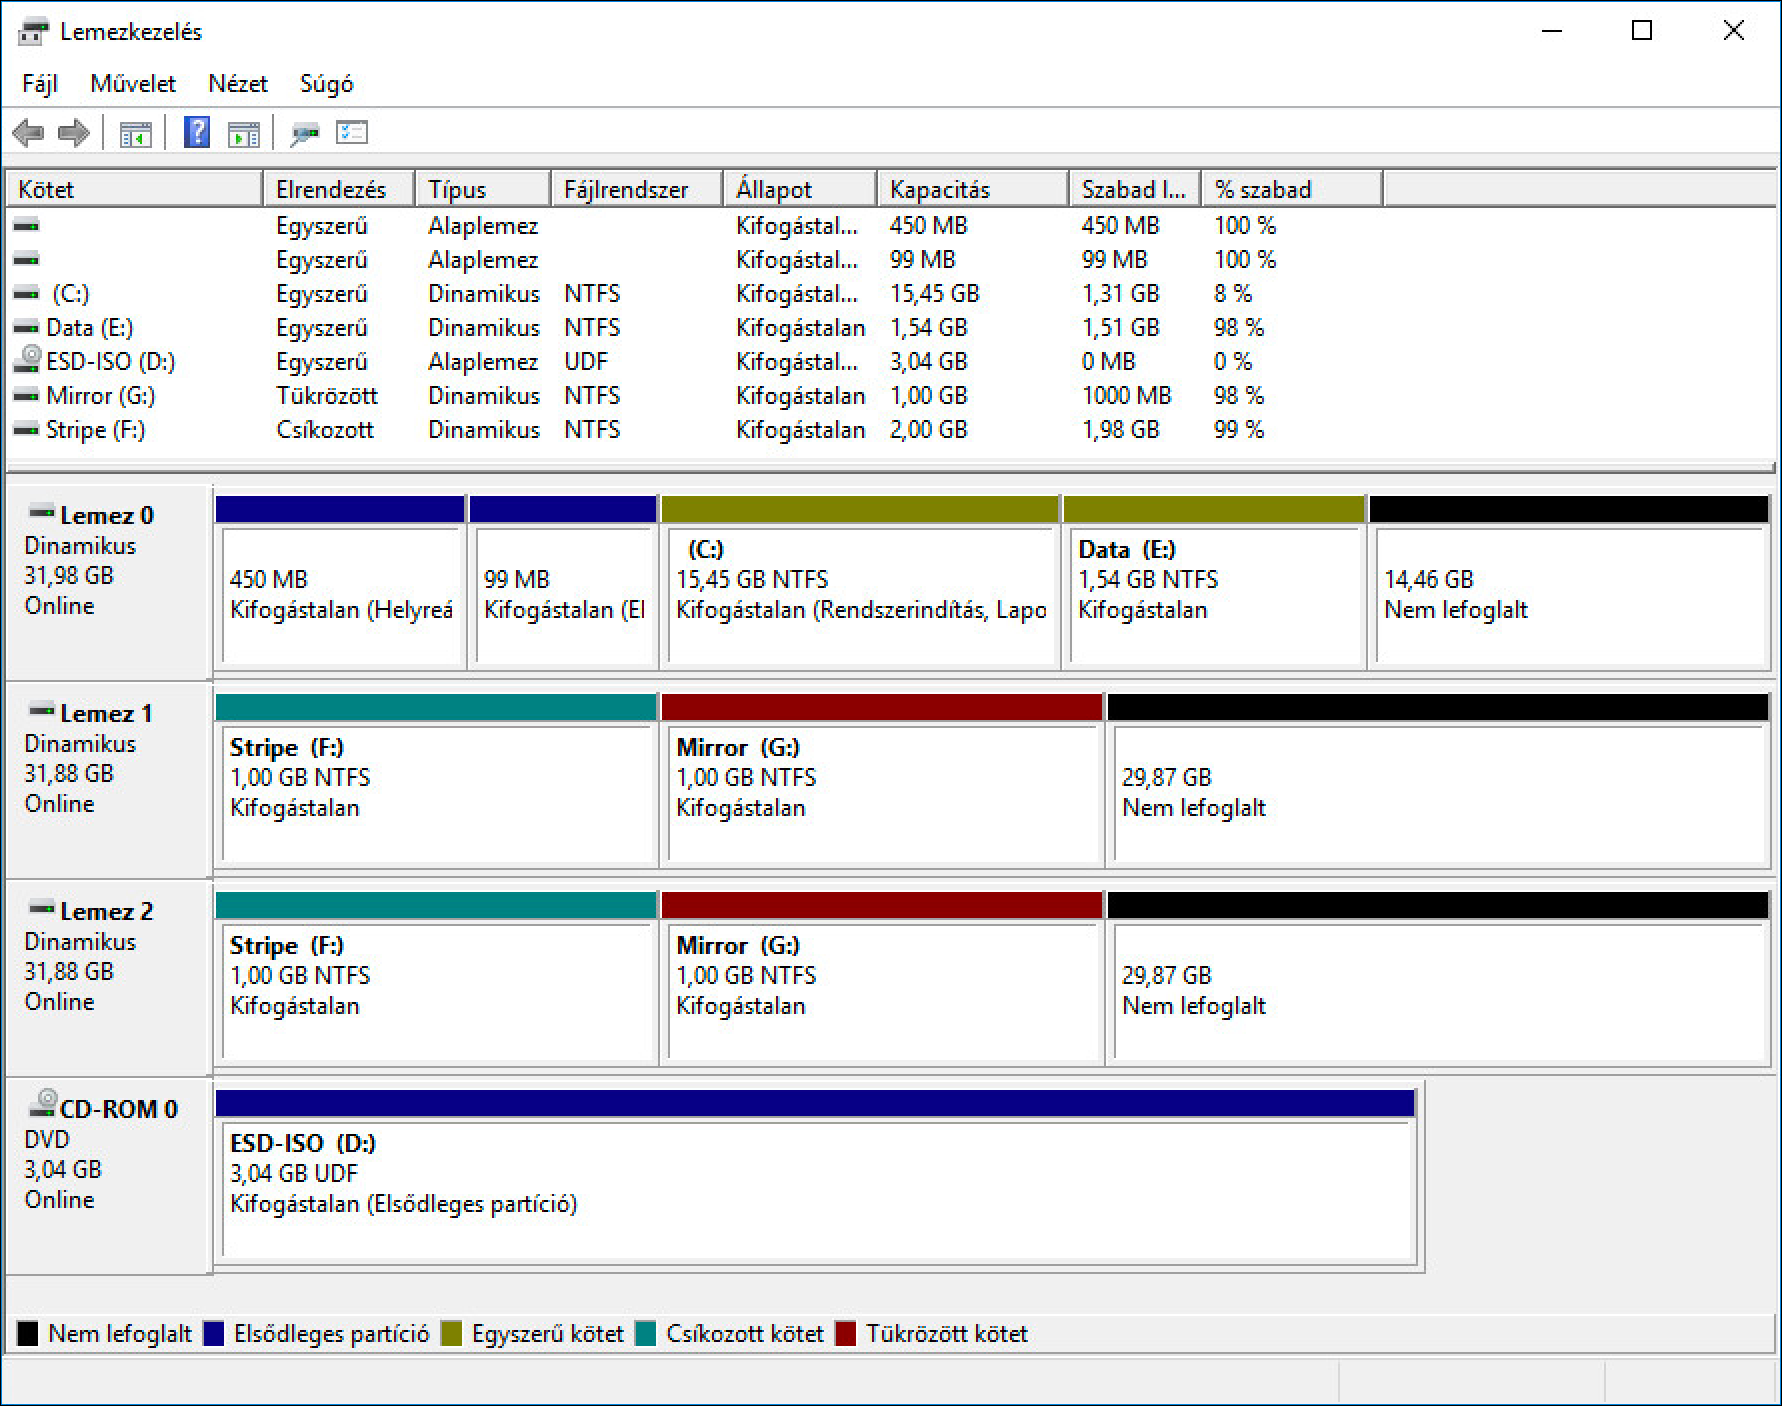Image resolution: width=1782 pixels, height=1406 pixels.
Task: Select the Data (E:) partition on Lemez 0
Action: pos(1214,582)
